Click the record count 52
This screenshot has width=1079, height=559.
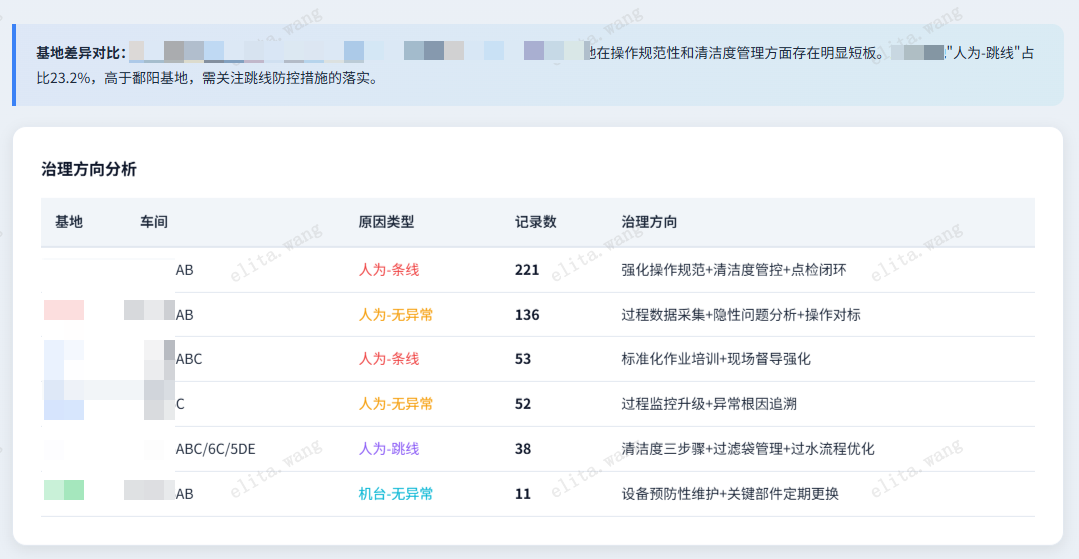(523, 404)
